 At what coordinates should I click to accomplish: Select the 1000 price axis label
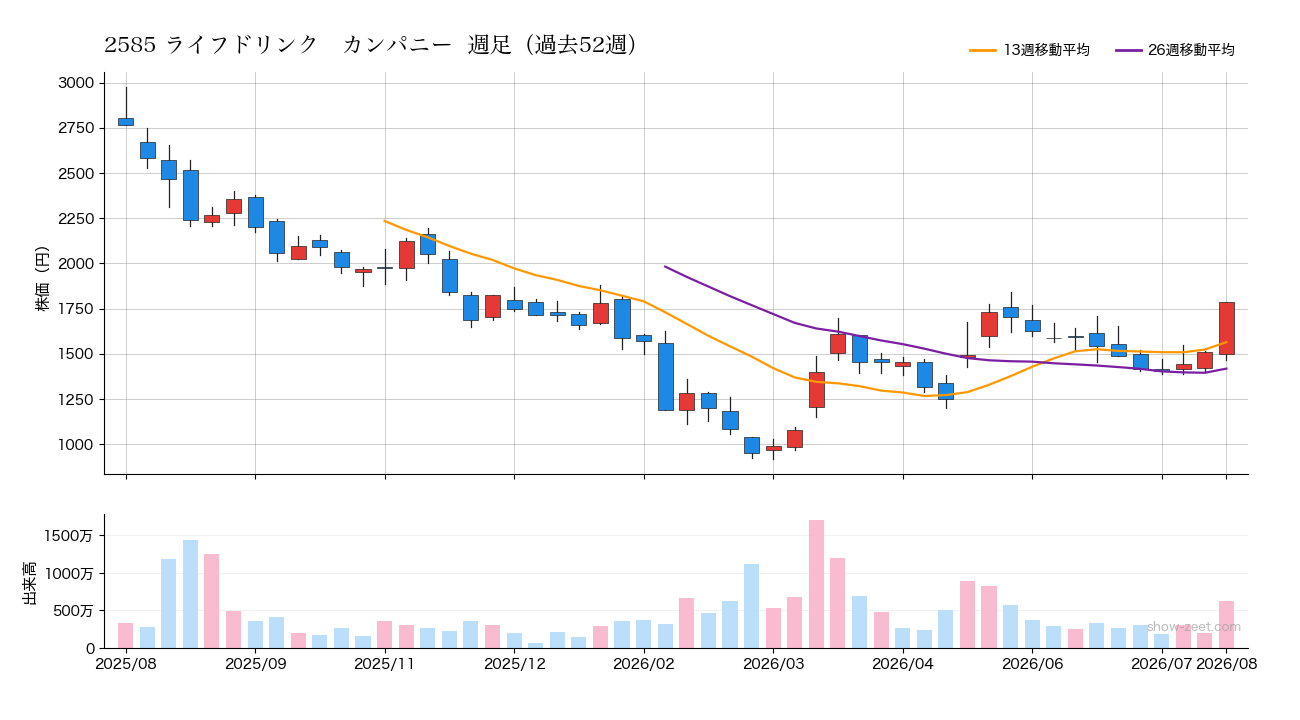(76, 445)
